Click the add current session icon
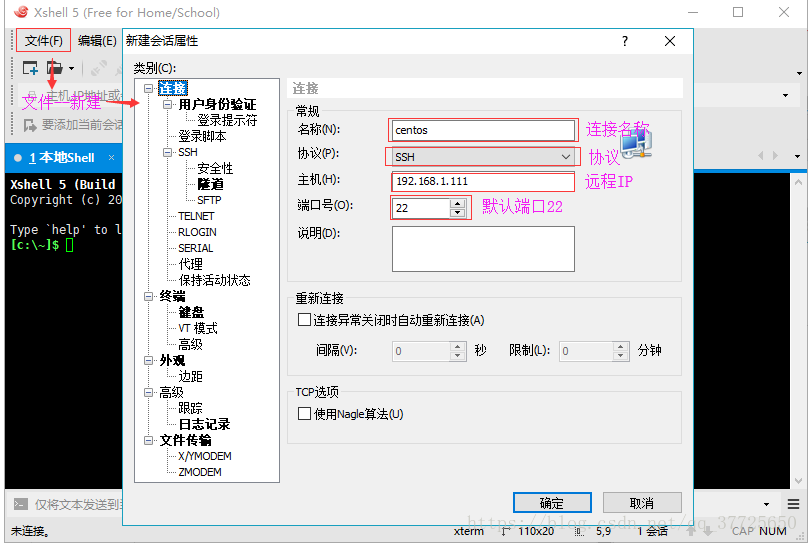The height and width of the screenshot is (543, 808). 30,125
